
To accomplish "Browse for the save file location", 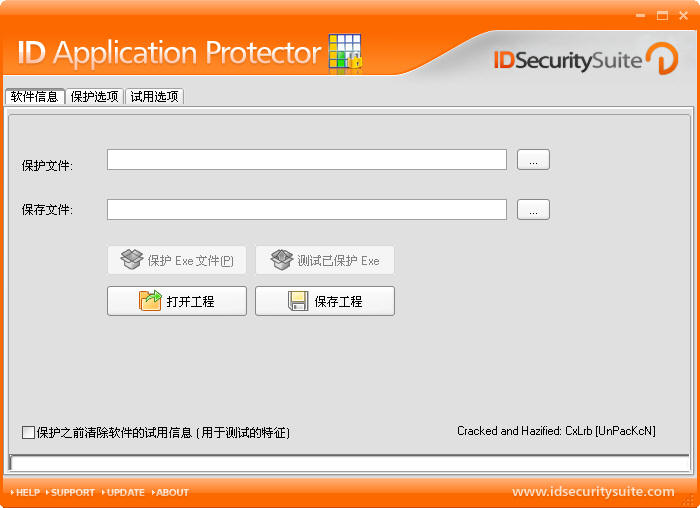I will click(x=533, y=210).
